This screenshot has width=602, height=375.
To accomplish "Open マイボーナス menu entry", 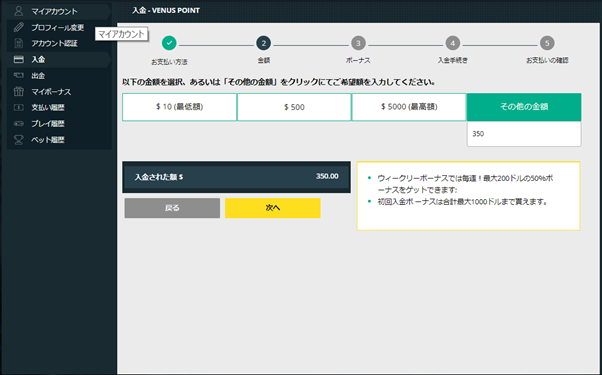I will (59, 92).
